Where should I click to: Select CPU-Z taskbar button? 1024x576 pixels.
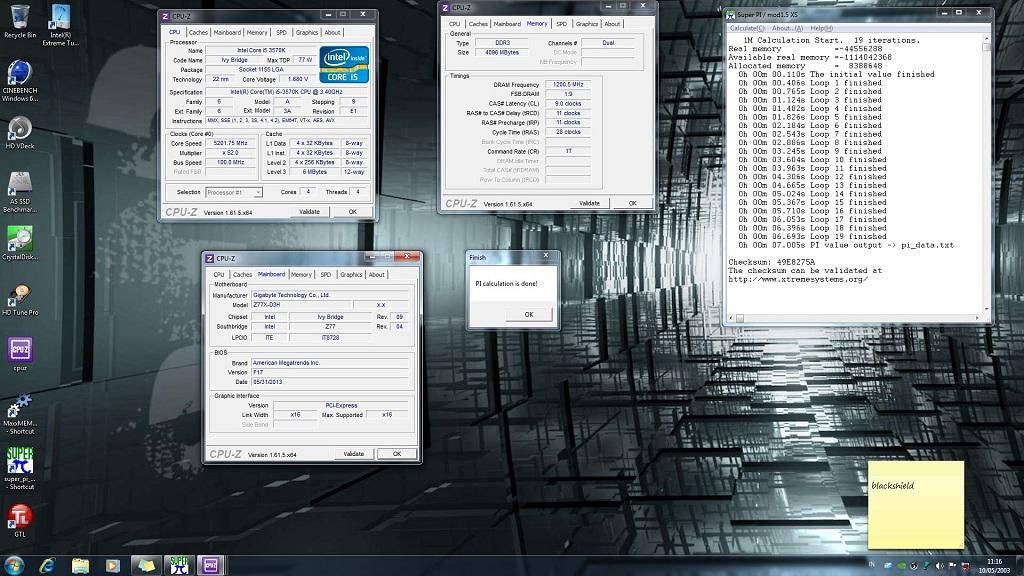pyautogui.click(x=211, y=566)
